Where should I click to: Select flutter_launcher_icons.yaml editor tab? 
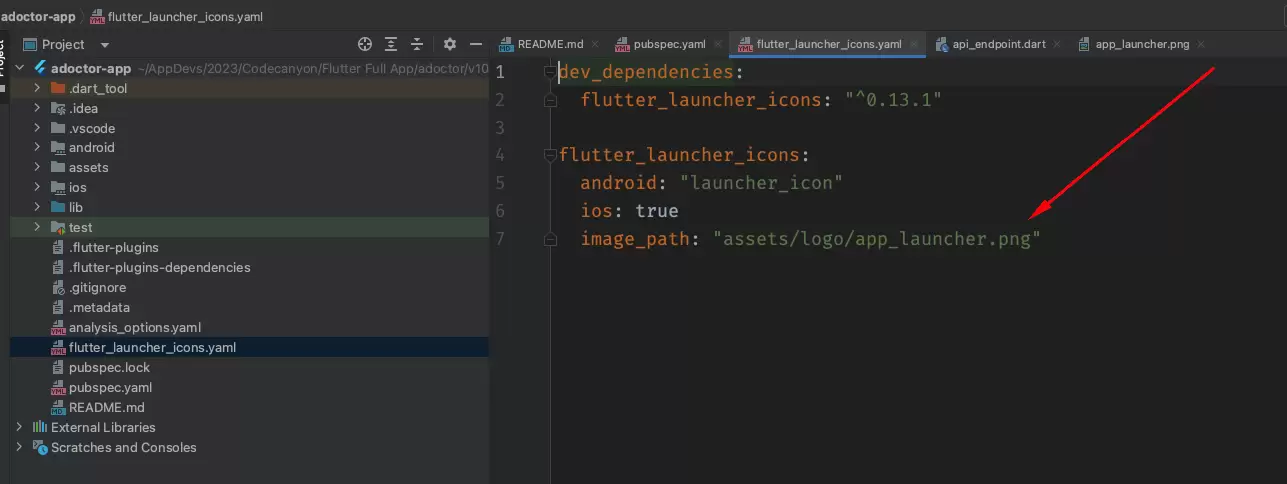[829, 44]
